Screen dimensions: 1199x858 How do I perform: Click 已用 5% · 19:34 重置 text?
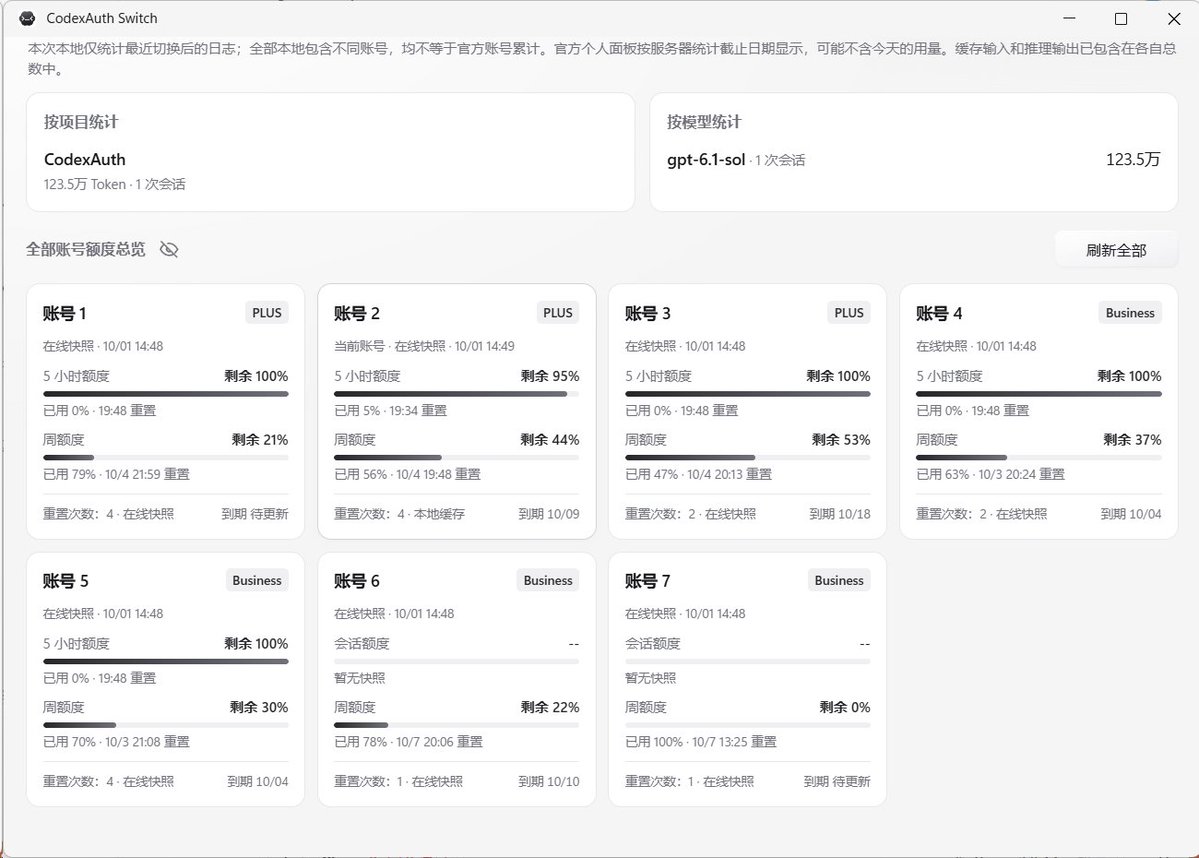tap(391, 411)
